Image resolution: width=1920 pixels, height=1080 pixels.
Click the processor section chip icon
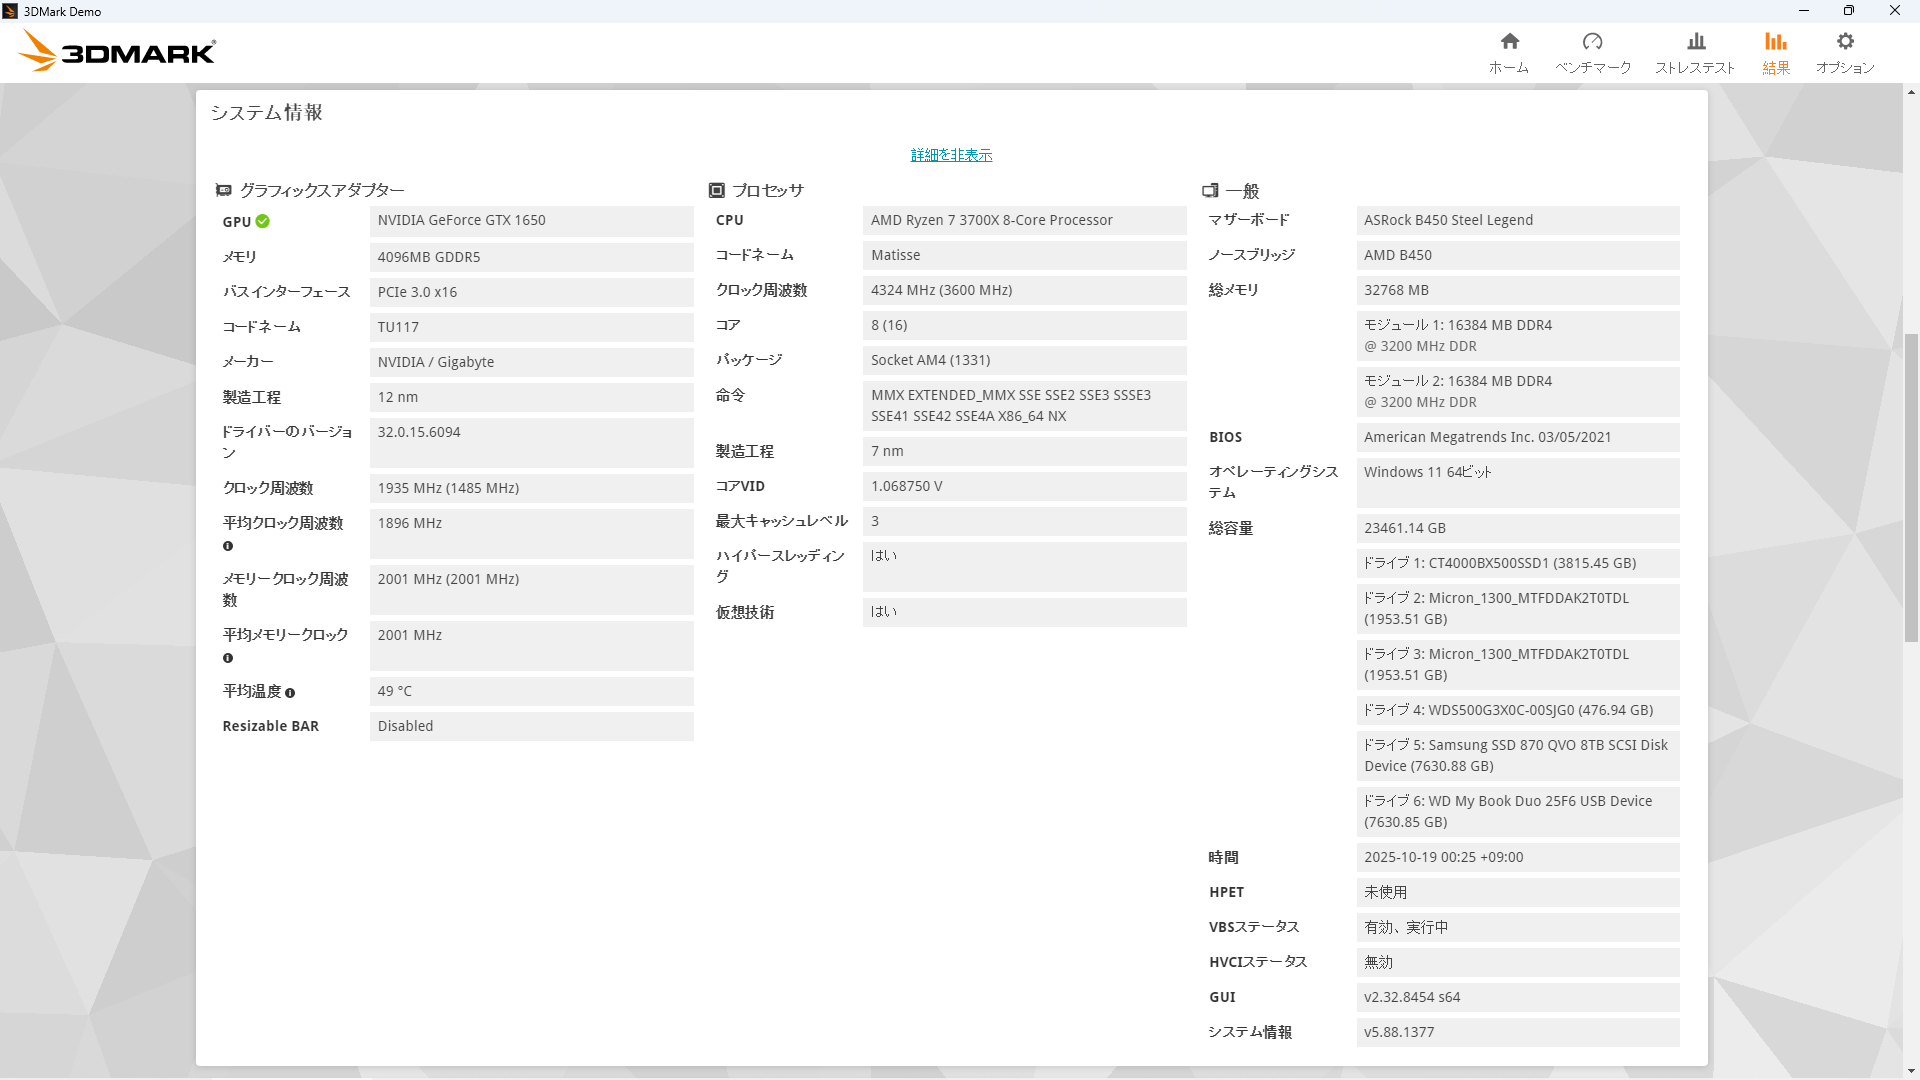click(716, 190)
